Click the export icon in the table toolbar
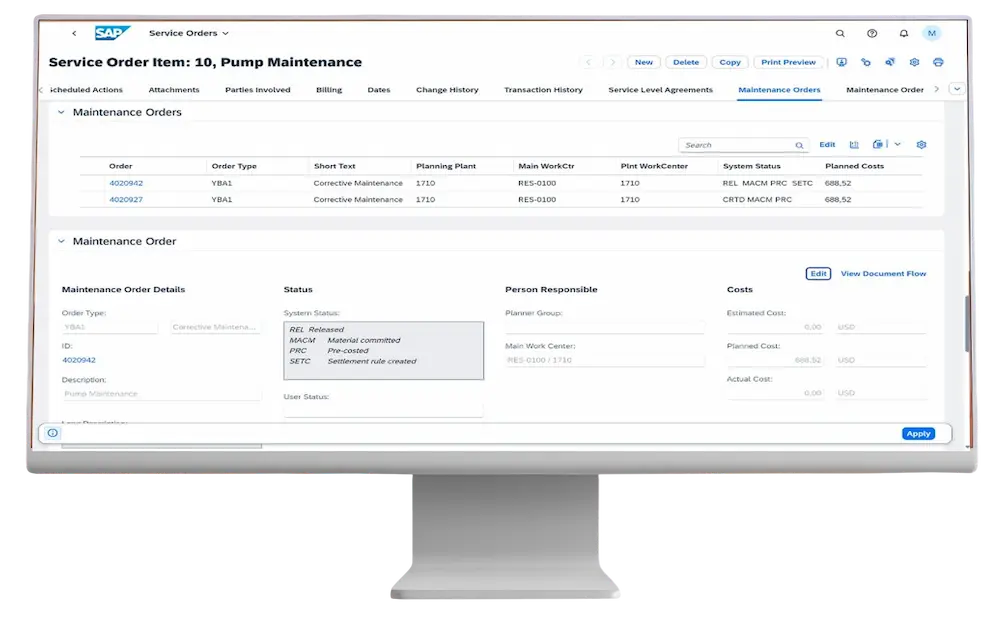Screen dimensions: 1000x619 (x=878, y=145)
